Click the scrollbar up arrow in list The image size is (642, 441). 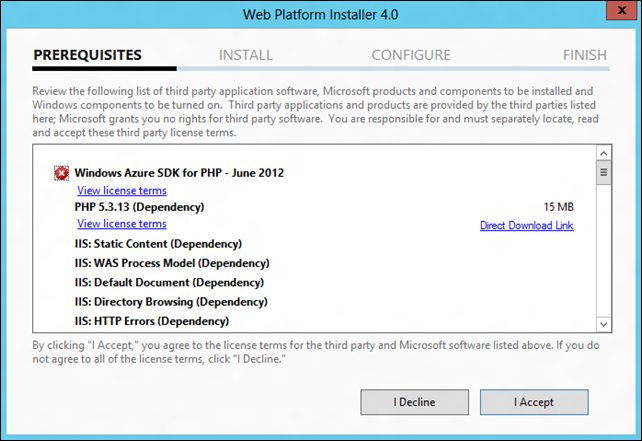pos(603,153)
